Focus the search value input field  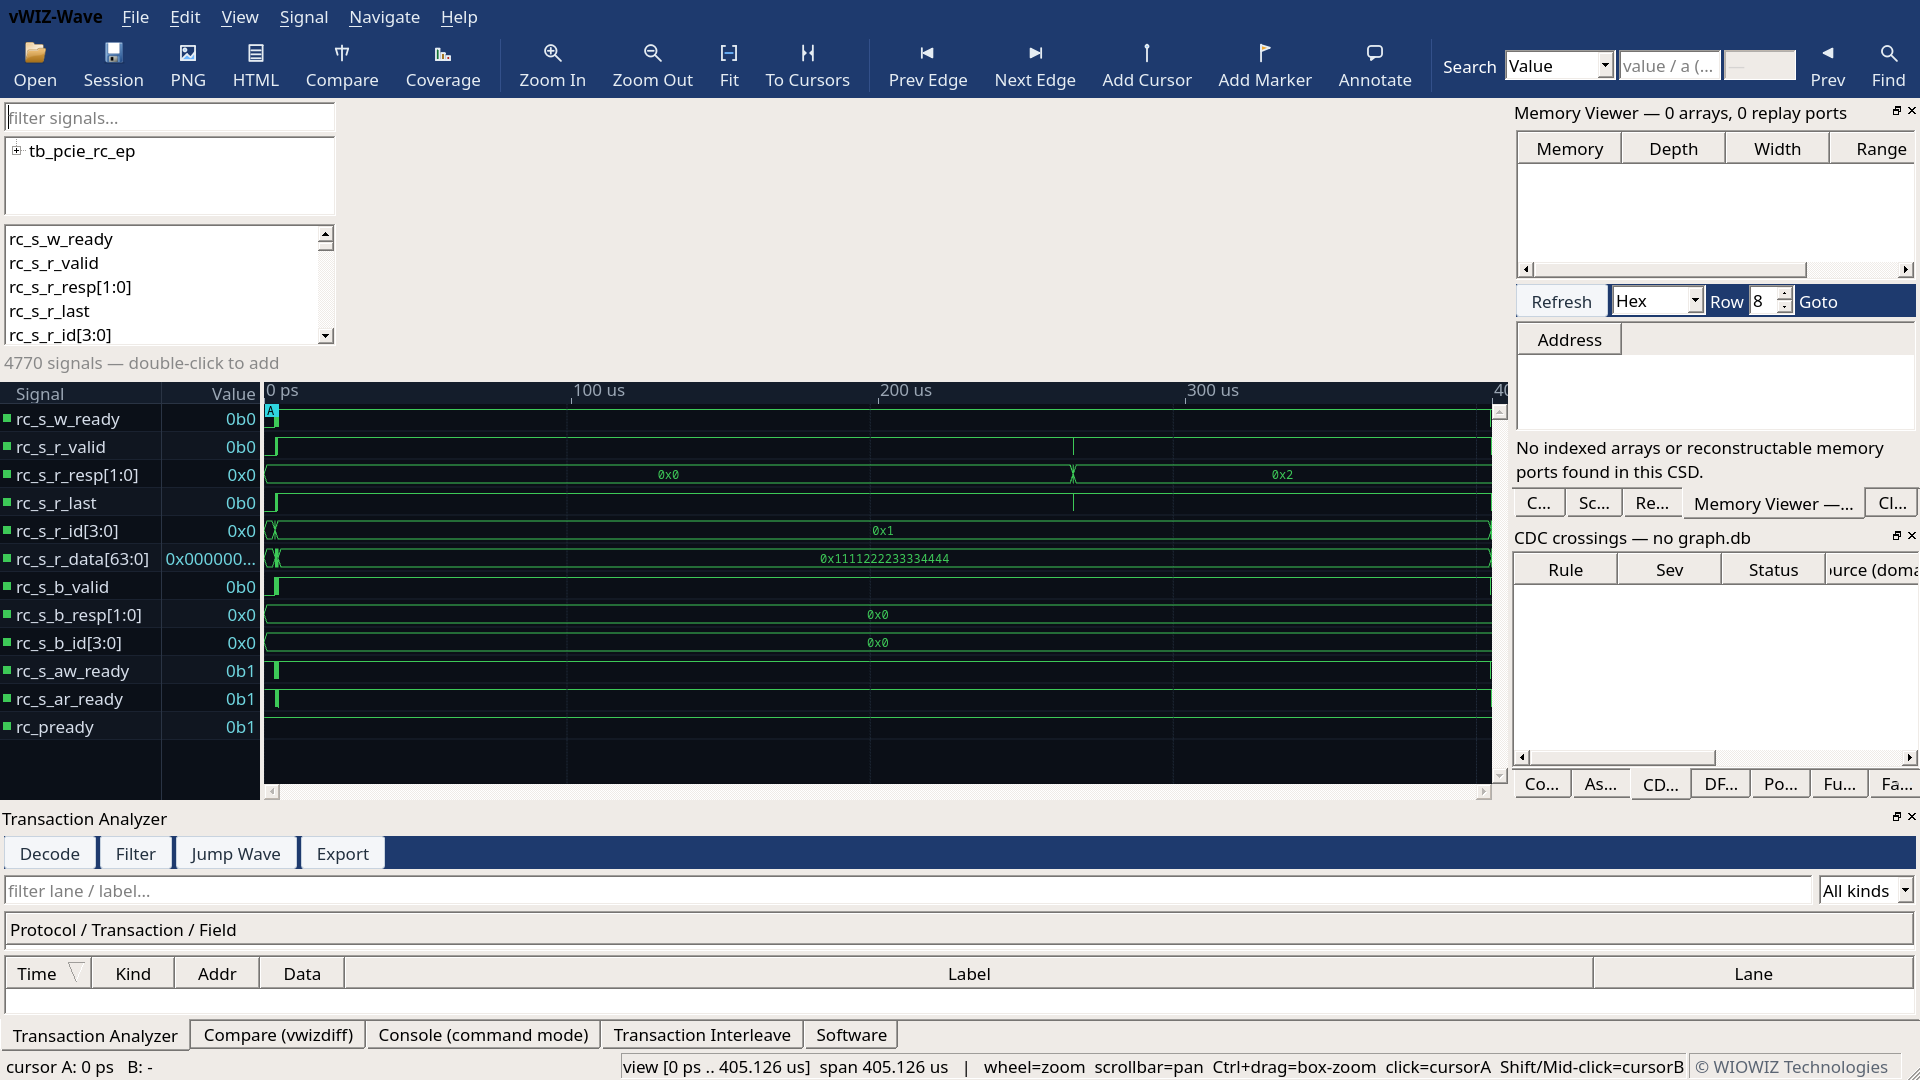(x=1670, y=66)
